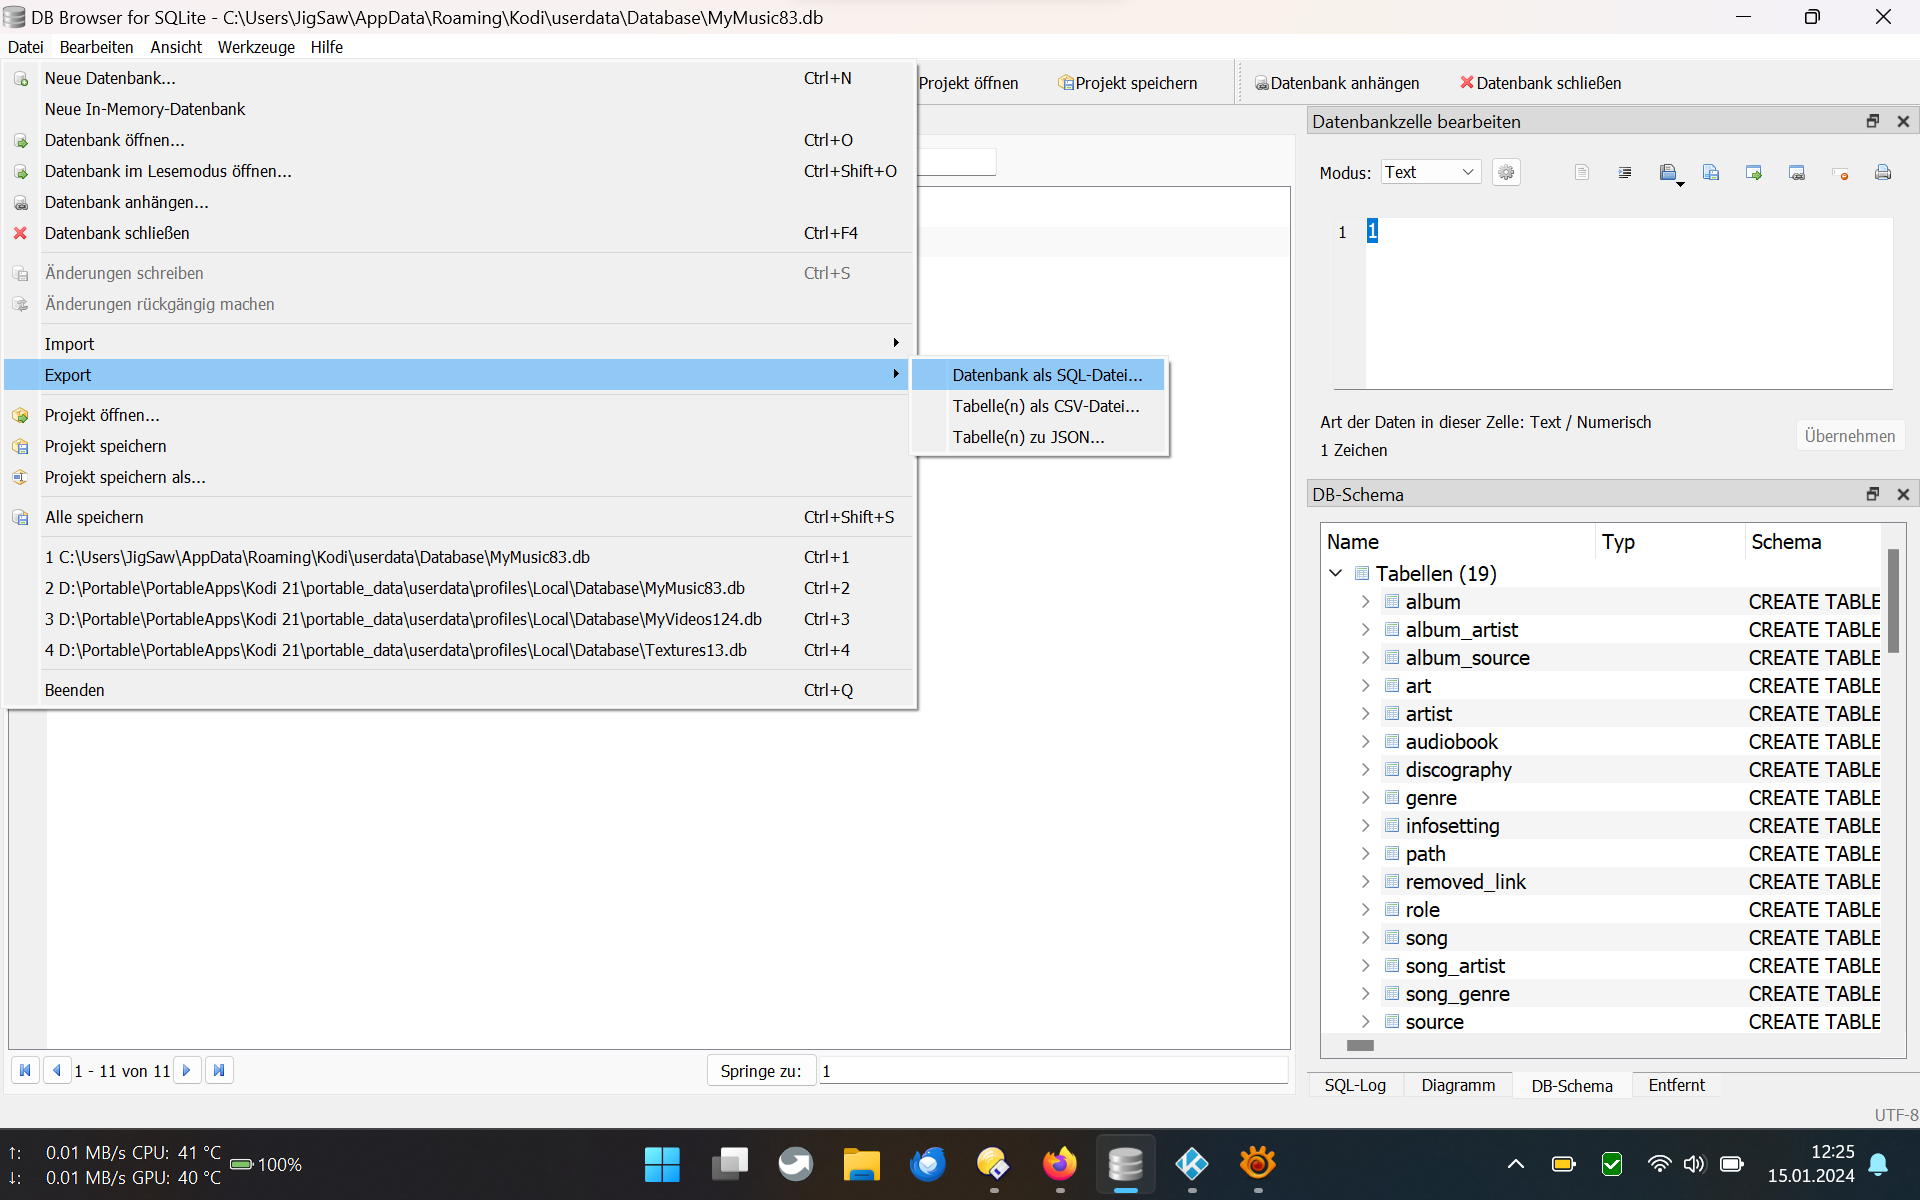Viewport: 1920px width, 1200px height.
Task: Go to previous records page arrow
Action: [x=57, y=1070]
